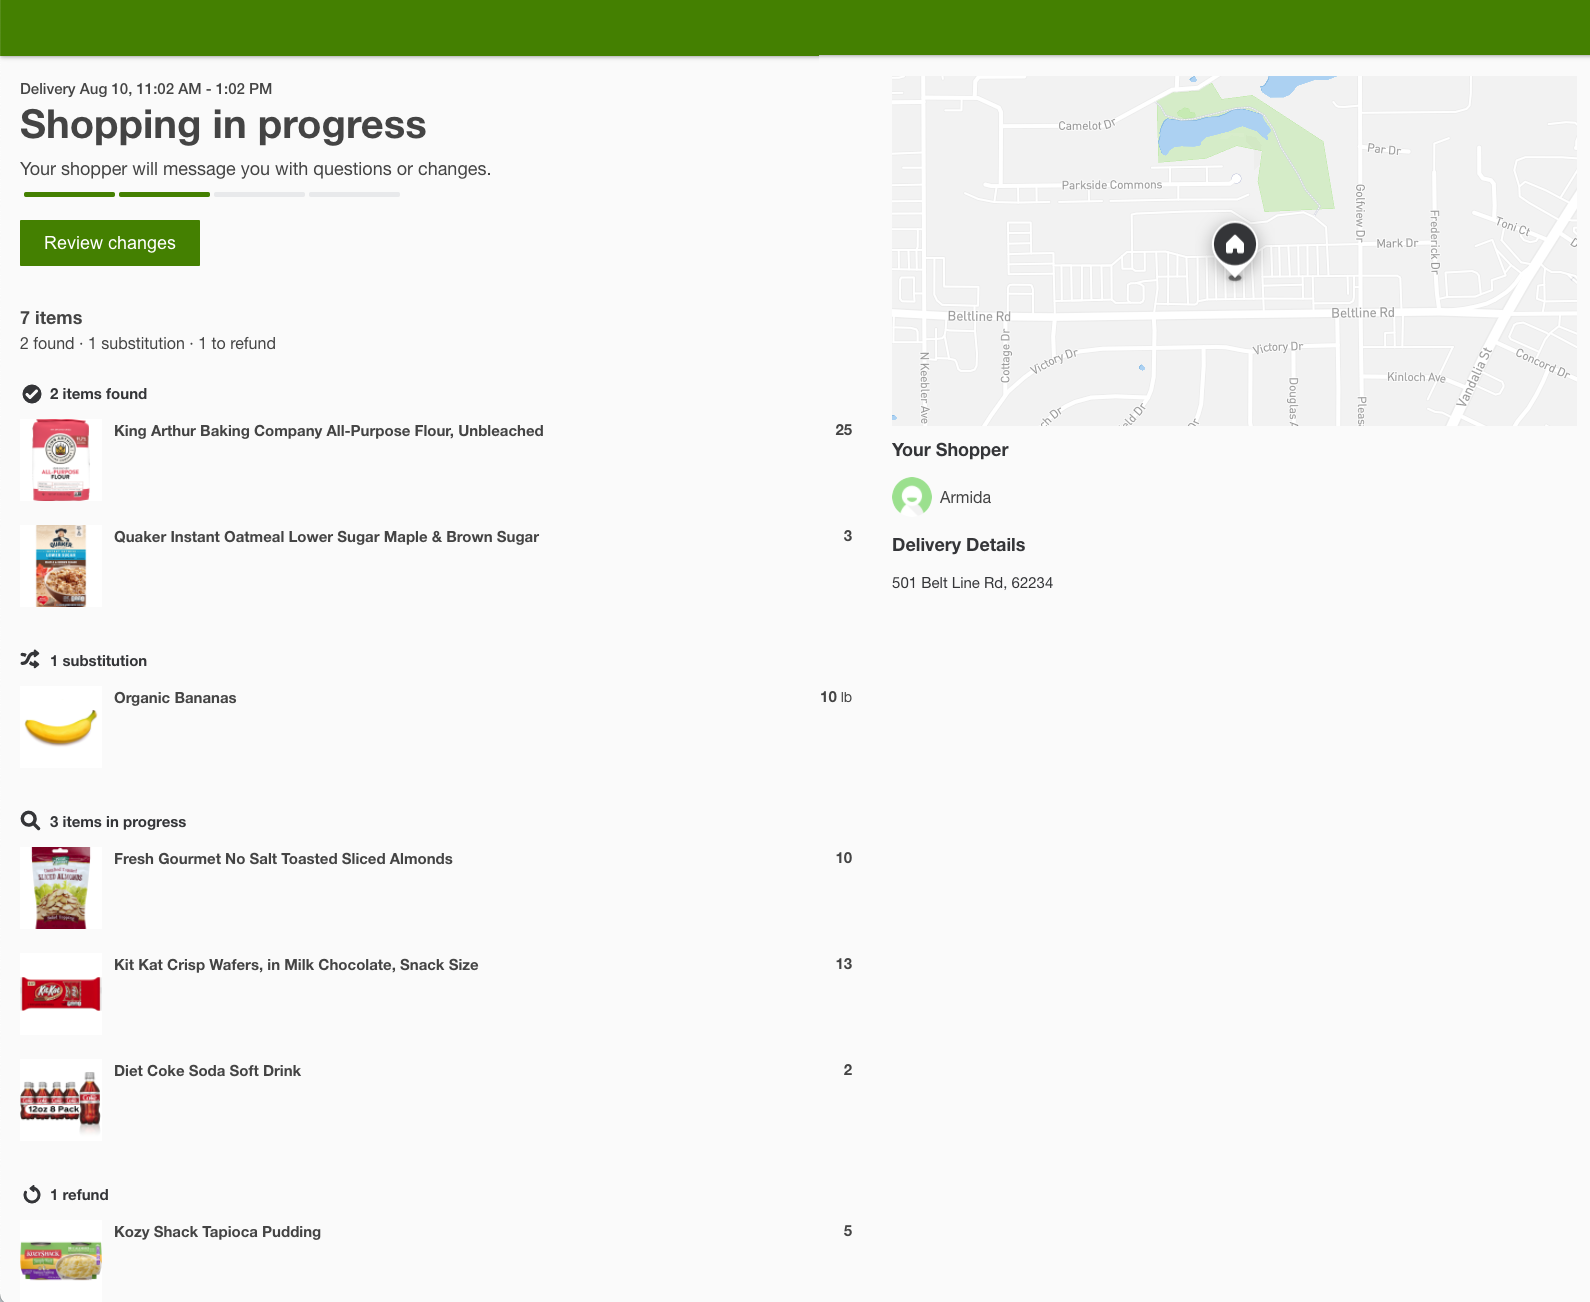Open the Fresh Gourmet Sliced Almonds thumbnail

(61, 888)
